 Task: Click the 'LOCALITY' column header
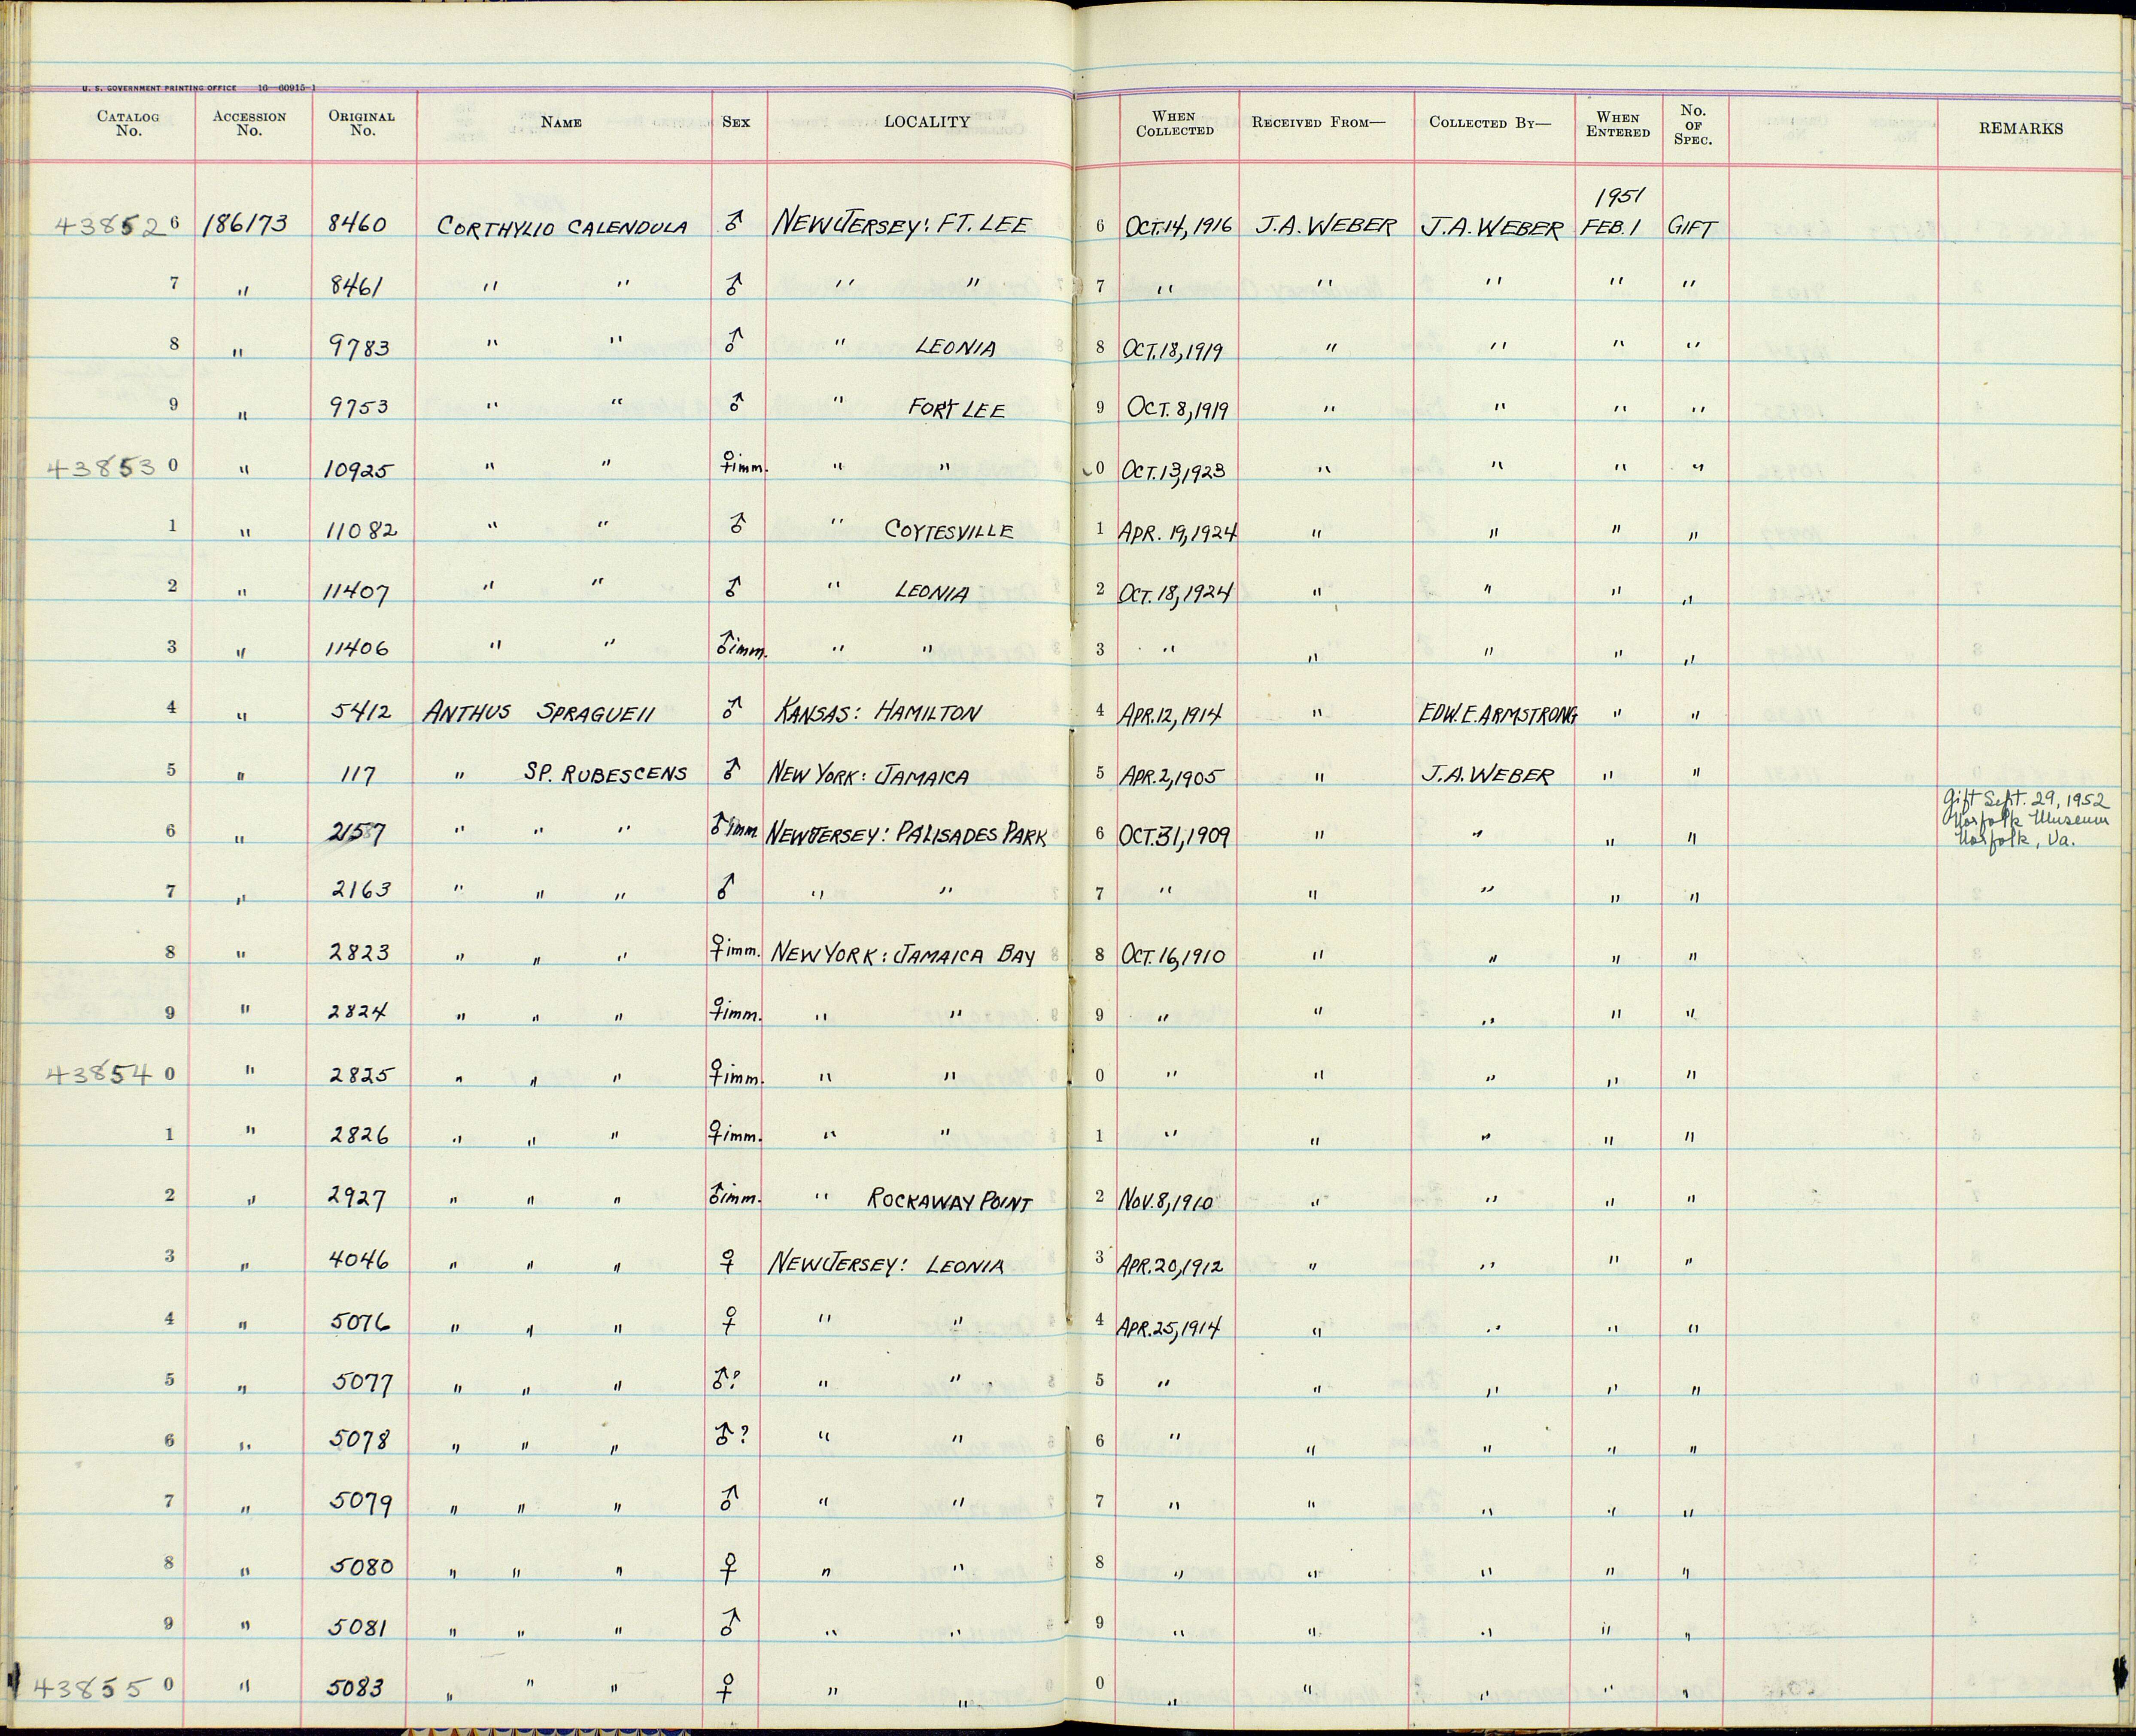pyautogui.click(x=927, y=122)
